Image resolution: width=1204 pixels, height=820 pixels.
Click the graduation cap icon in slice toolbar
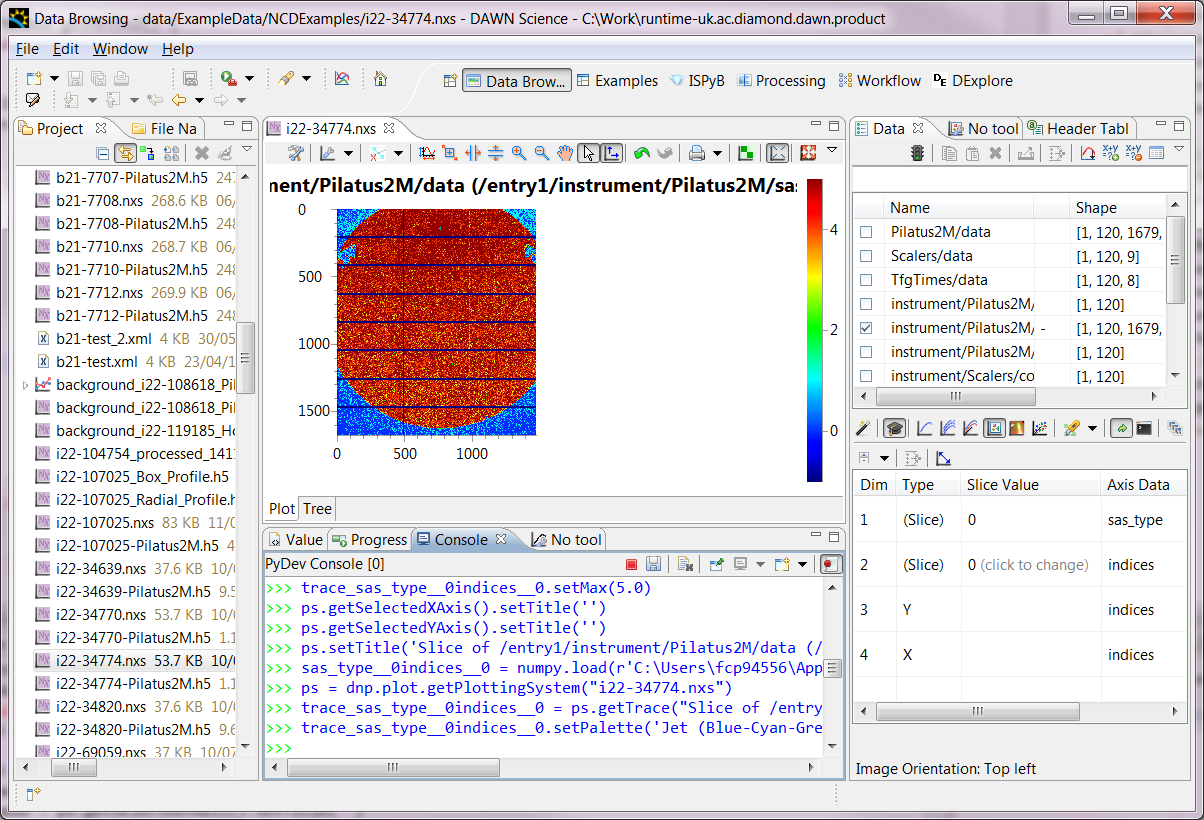894,428
